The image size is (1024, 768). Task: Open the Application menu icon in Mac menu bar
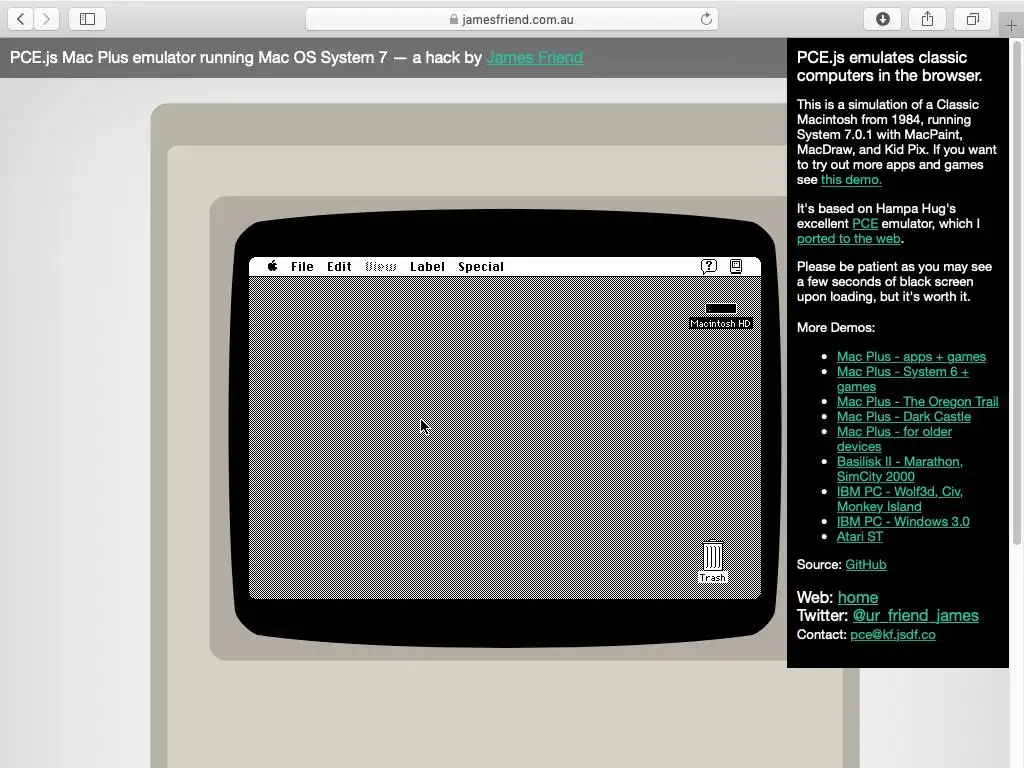click(736, 266)
